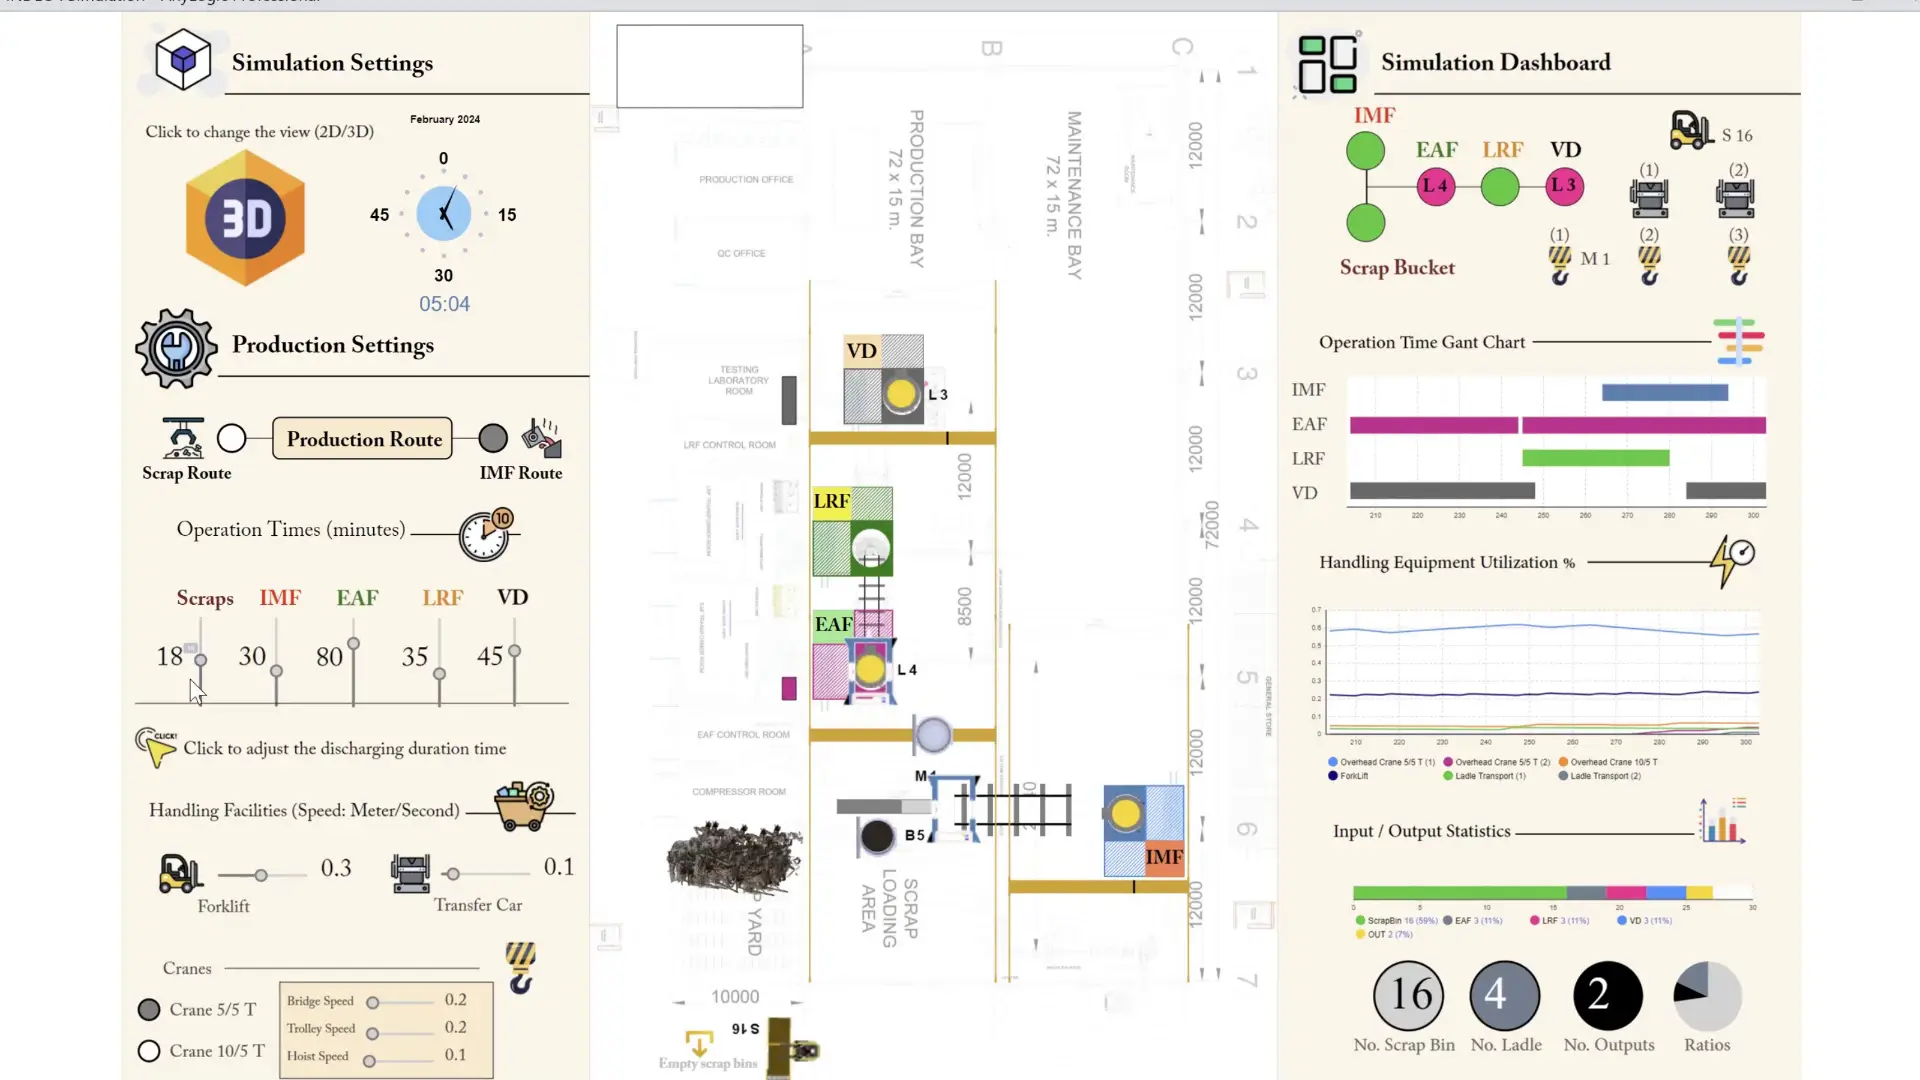Image resolution: width=1920 pixels, height=1080 pixels.
Task: Click the Simulation Dashboard grid icon
Action: tap(1327, 64)
